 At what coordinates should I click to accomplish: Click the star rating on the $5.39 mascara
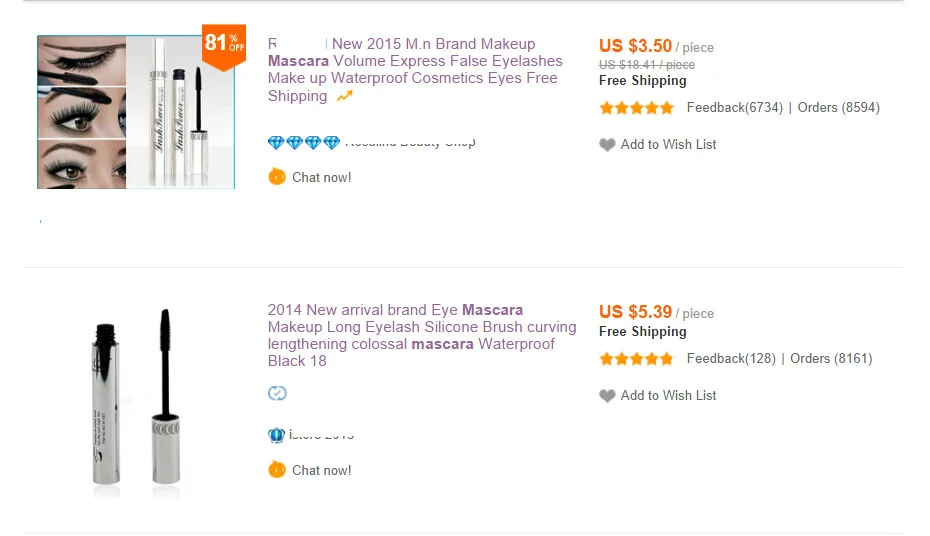click(x=636, y=359)
